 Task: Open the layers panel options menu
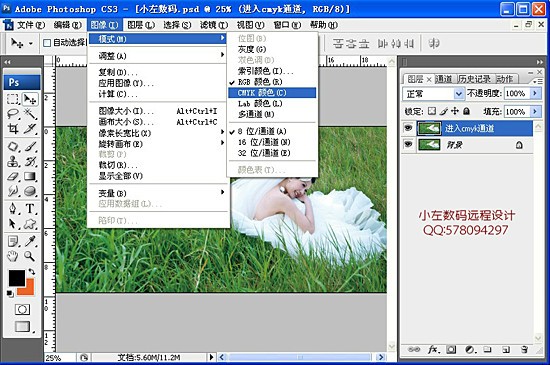[x=537, y=81]
